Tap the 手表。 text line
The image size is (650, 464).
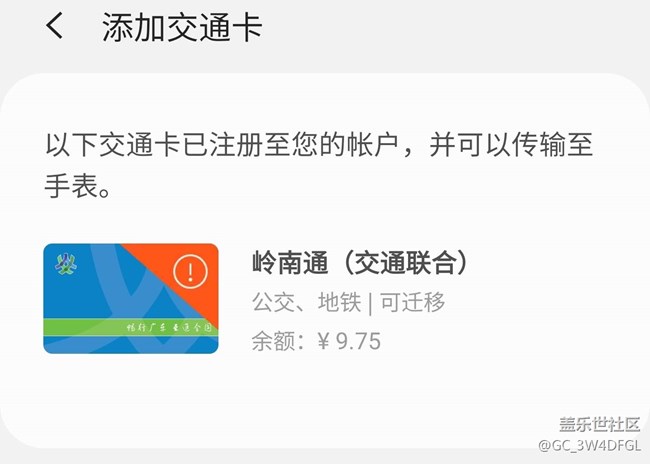point(78,185)
